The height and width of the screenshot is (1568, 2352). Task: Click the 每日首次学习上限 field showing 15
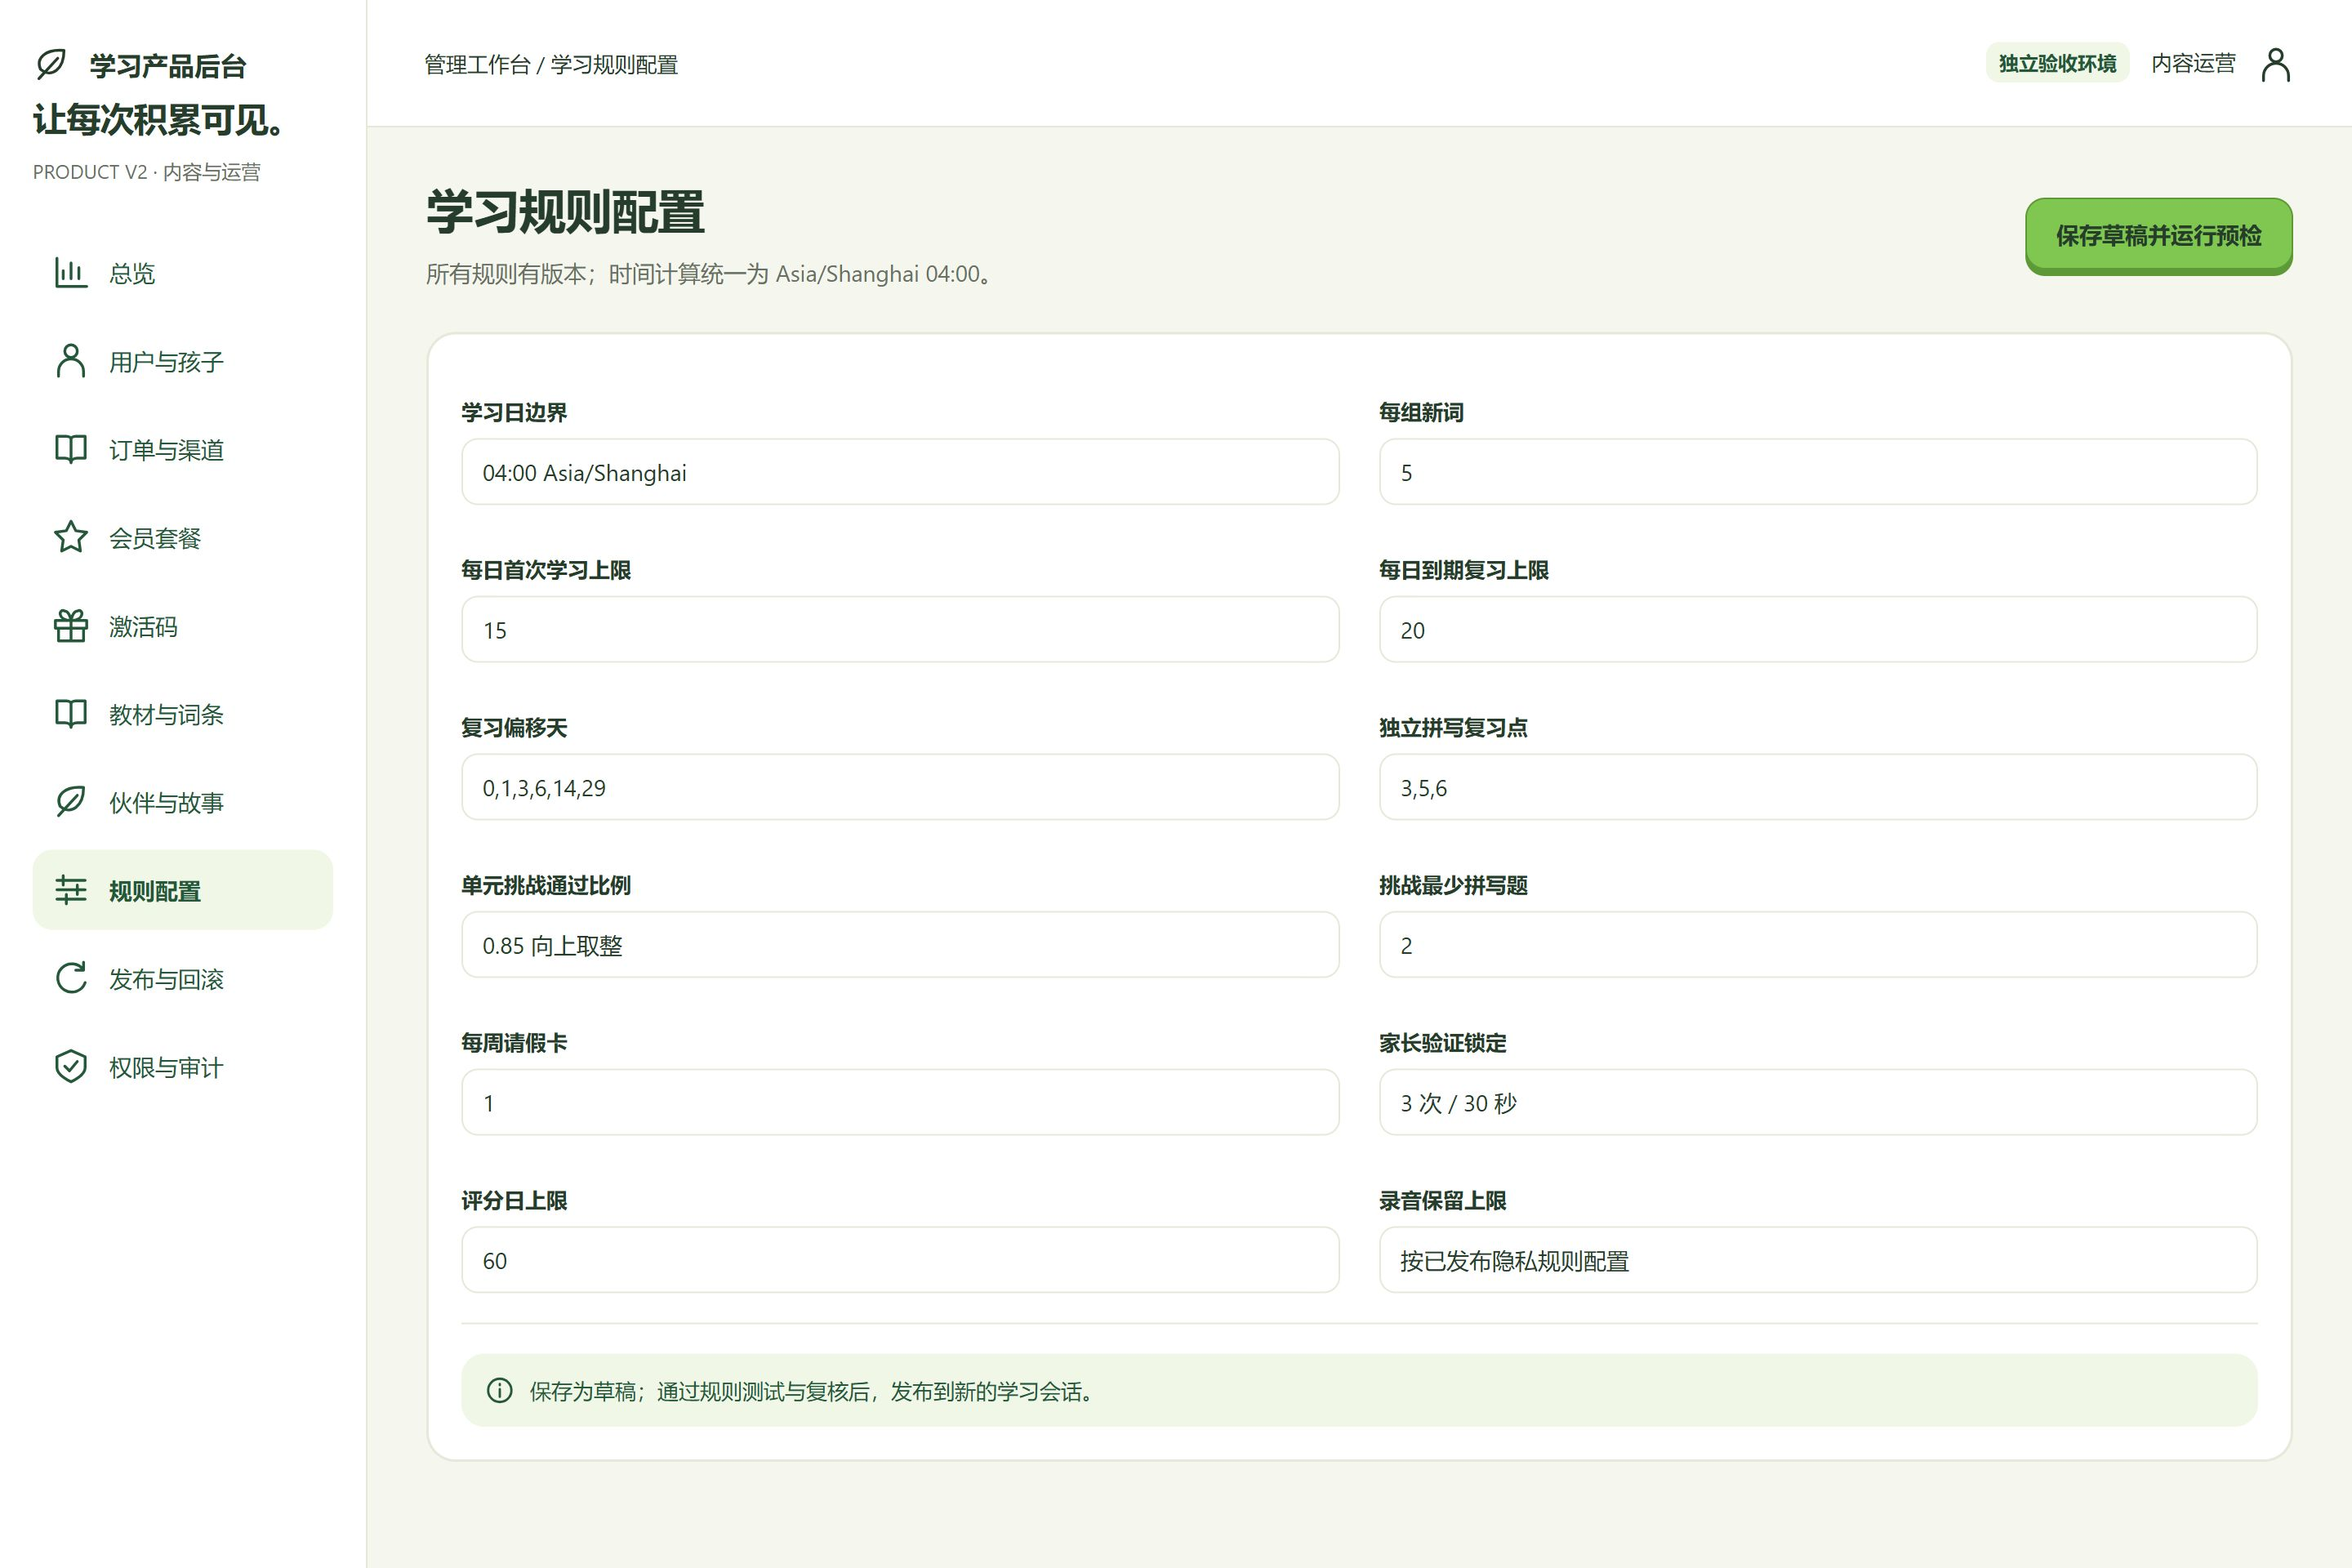[900, 630]
